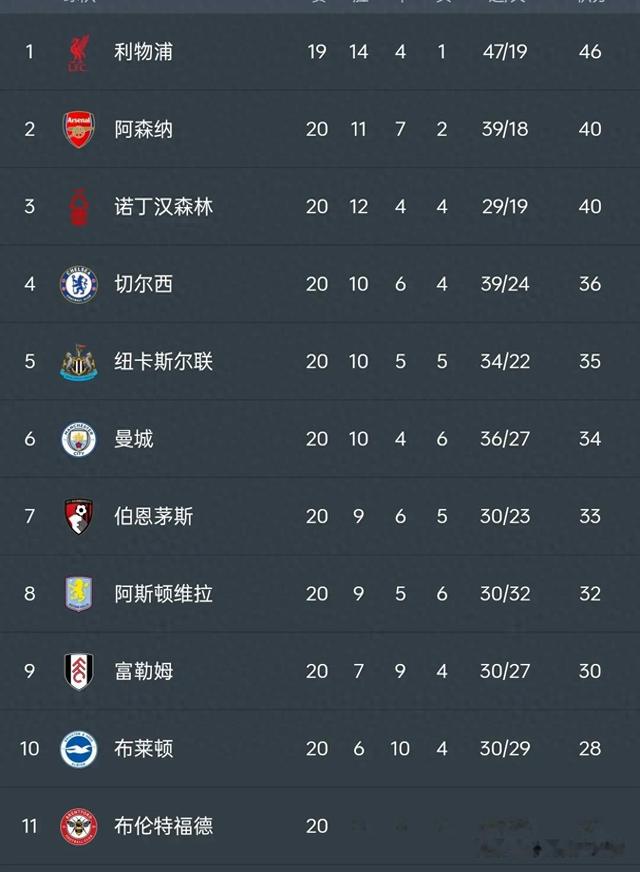Click the Brentford bee crest
Screen dimensions: 640x872
click(78, 826)
